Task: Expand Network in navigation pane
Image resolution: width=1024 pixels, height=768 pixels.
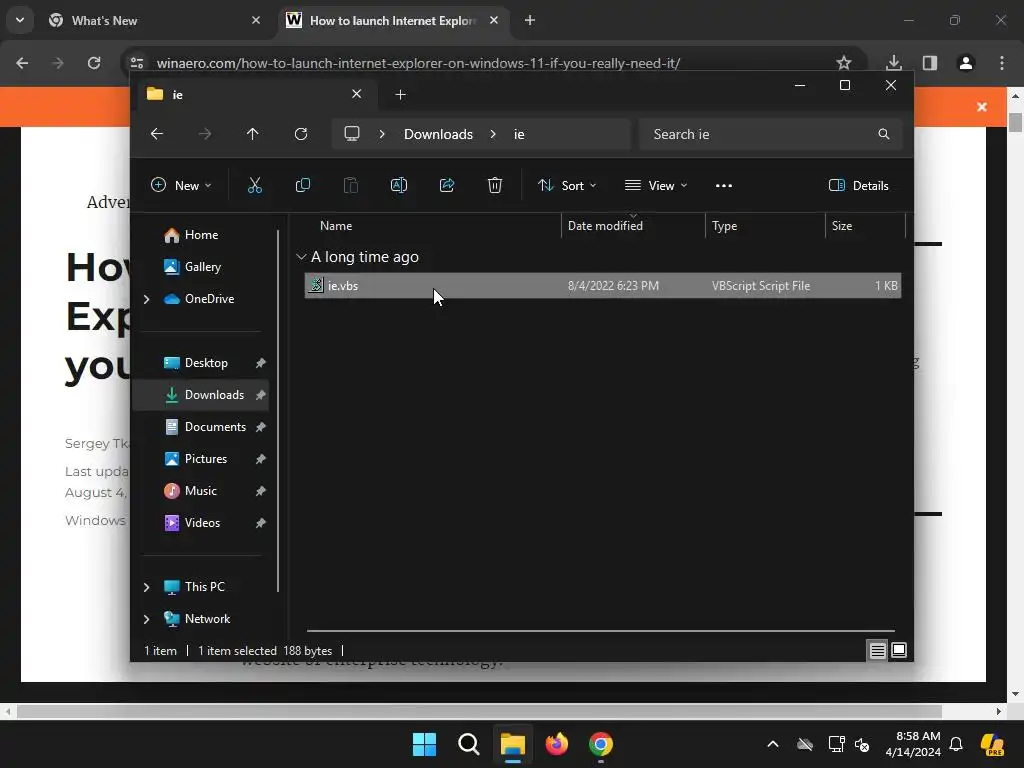Action: [x=146, y=619]
